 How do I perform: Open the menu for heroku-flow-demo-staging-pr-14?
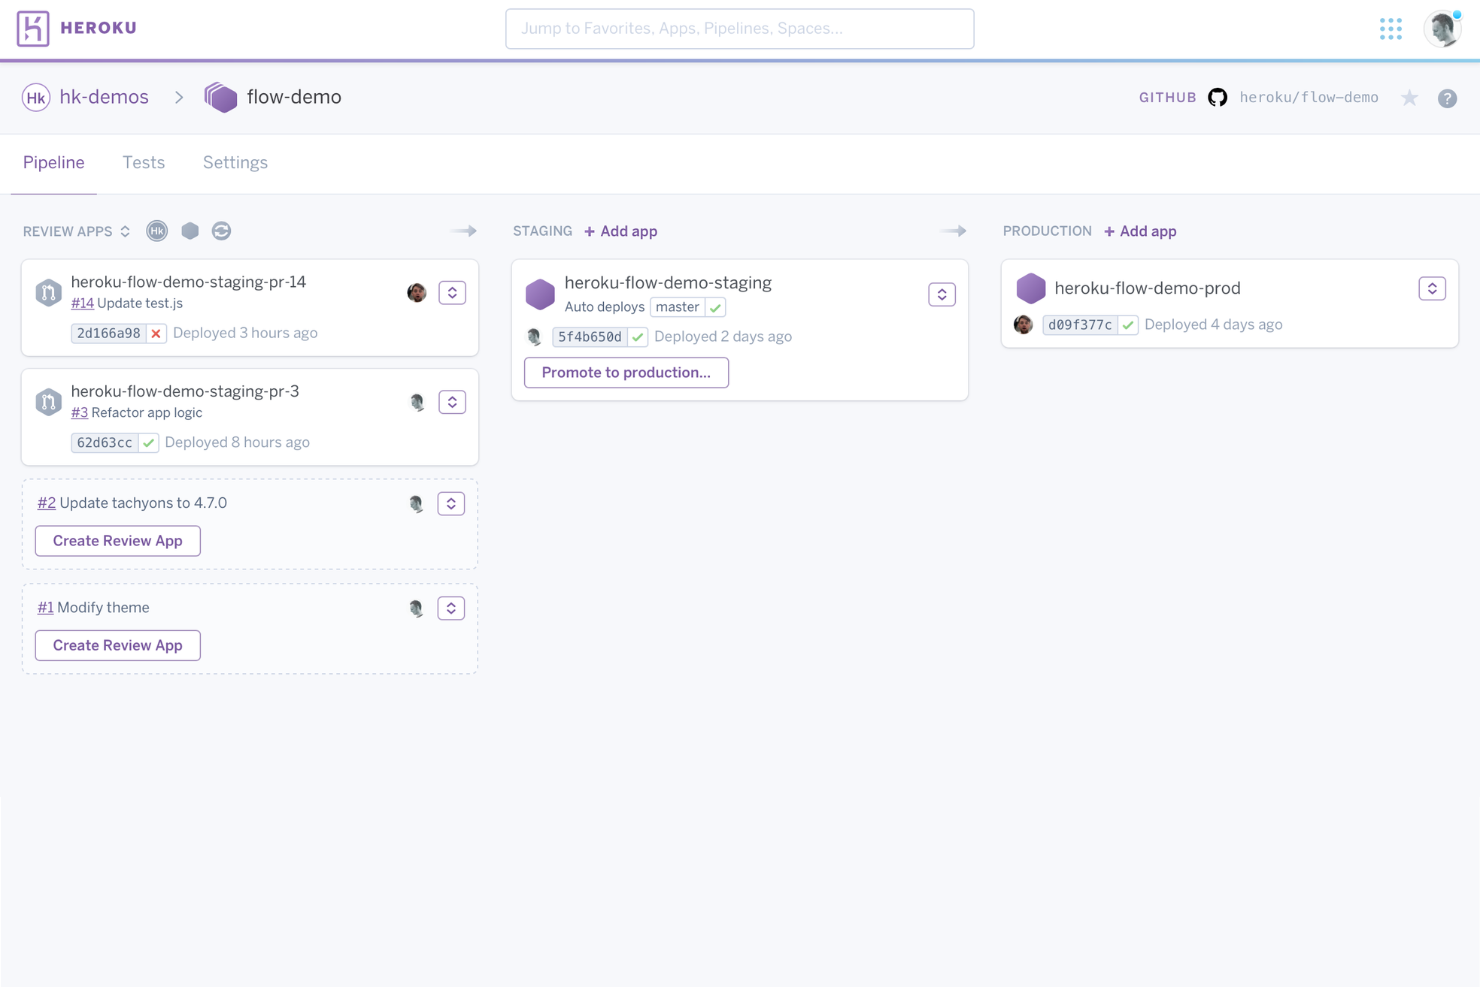(452, 292)
